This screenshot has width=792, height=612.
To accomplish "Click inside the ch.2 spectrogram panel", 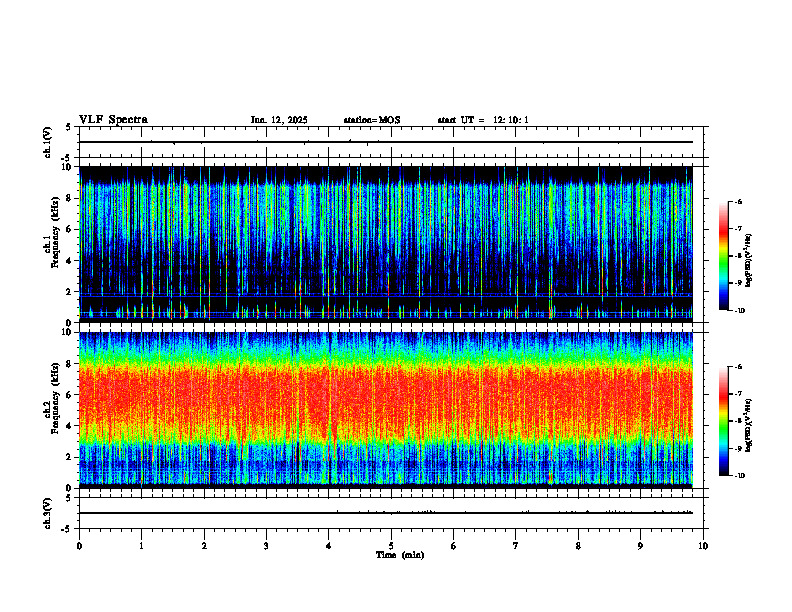I will (386, 410).
